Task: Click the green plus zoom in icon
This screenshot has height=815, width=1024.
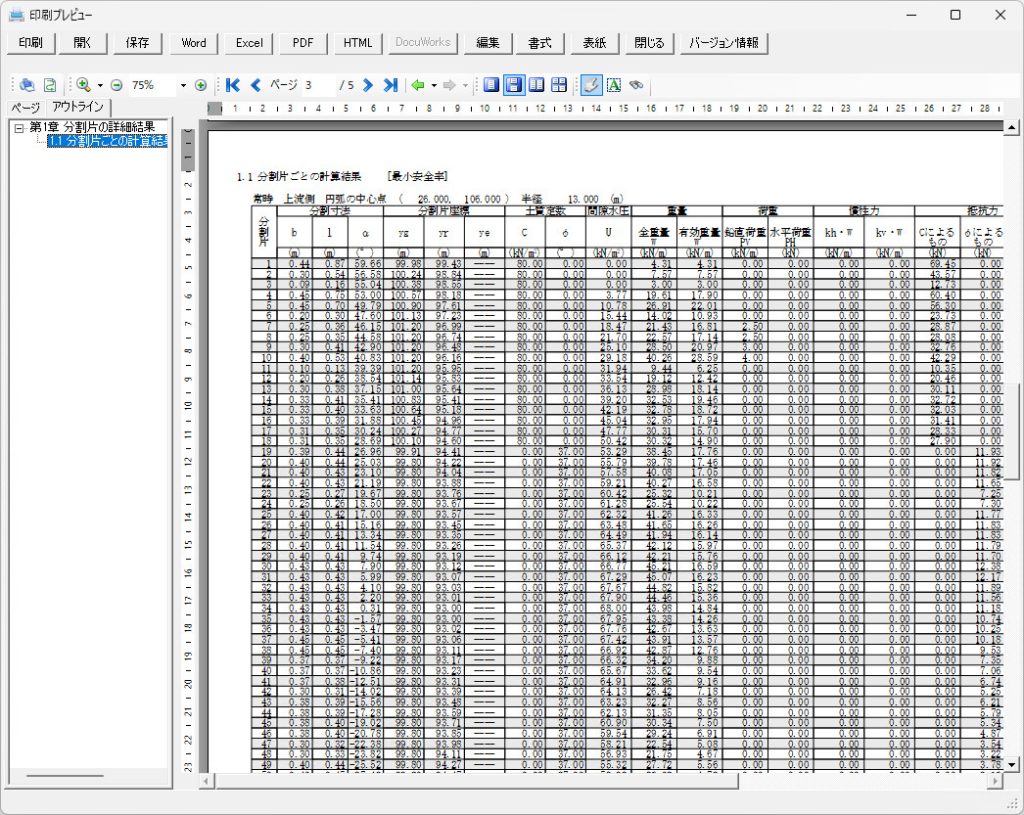Action: (201, 85)
